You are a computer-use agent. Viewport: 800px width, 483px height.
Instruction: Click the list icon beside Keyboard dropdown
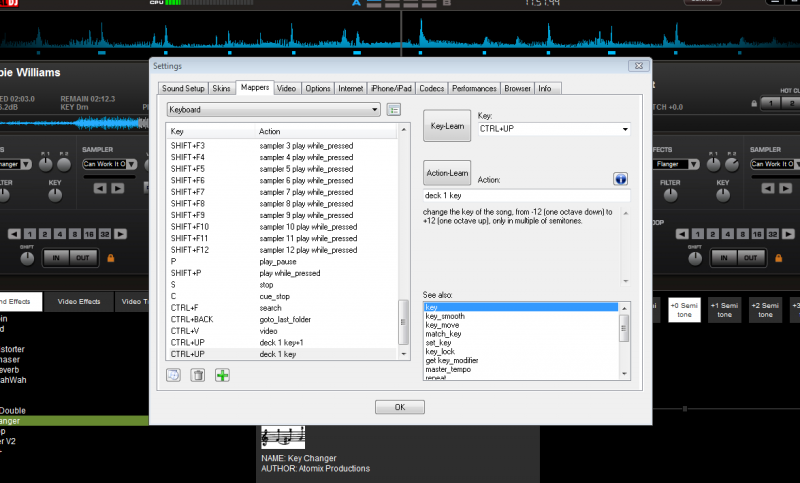(393, 109)
